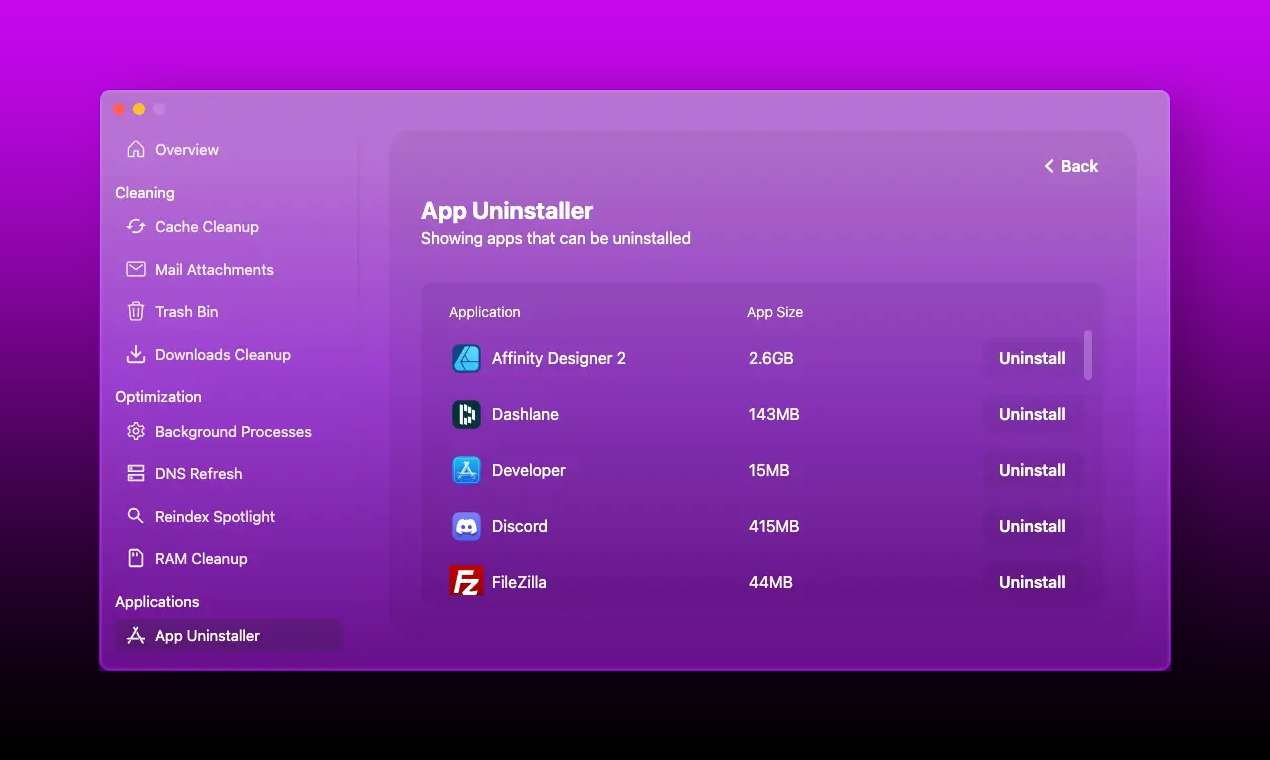Uninstall the Developer app

pyautogui.click(x=1032, y=471)
